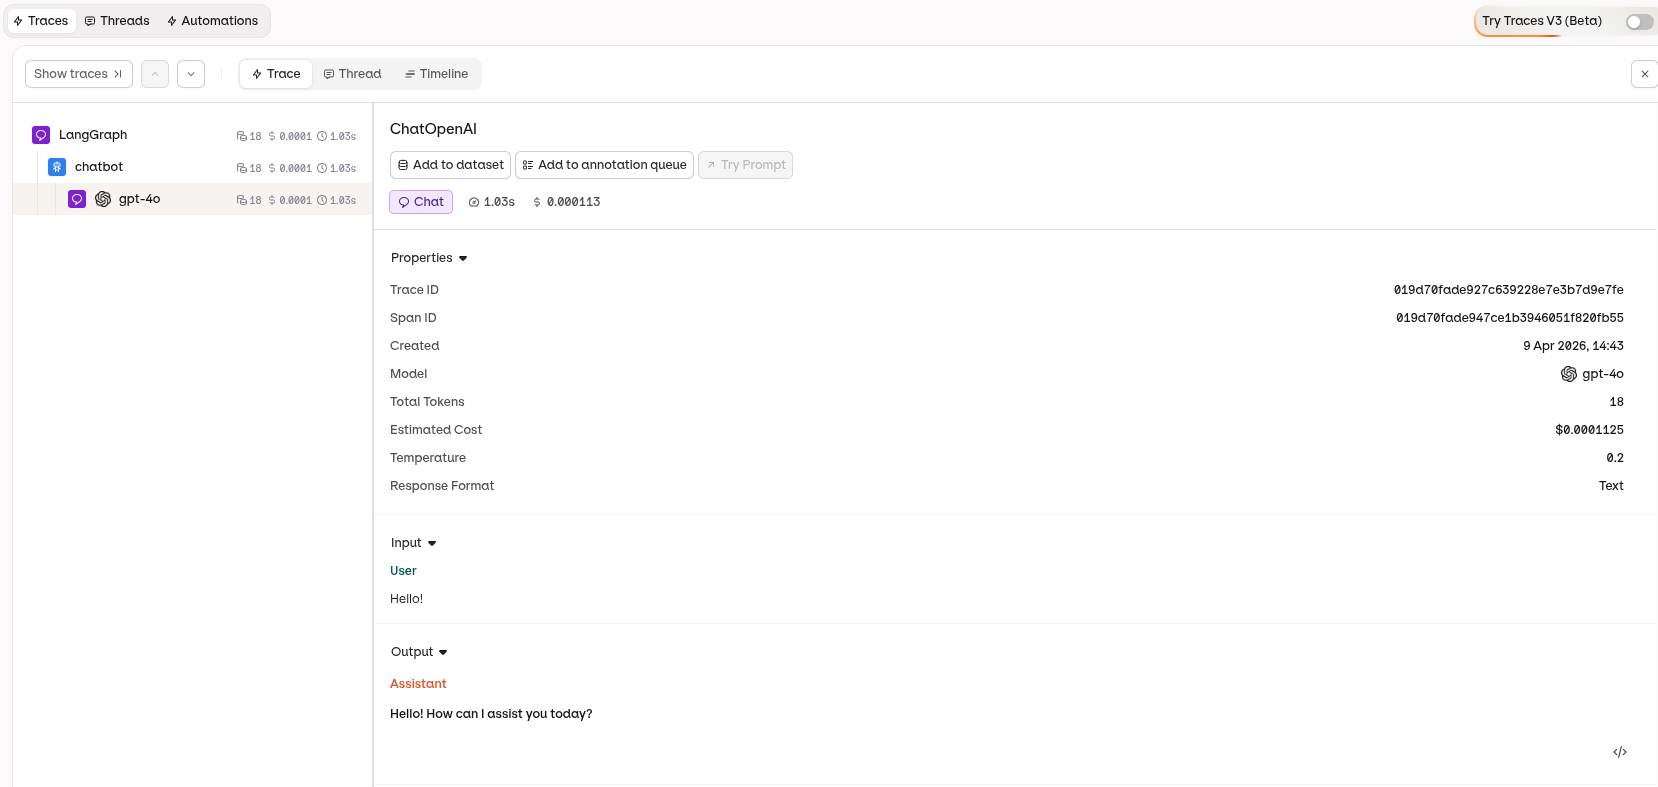
Task: Click the Chat run type badge
Action: click(x=421, y=202)
